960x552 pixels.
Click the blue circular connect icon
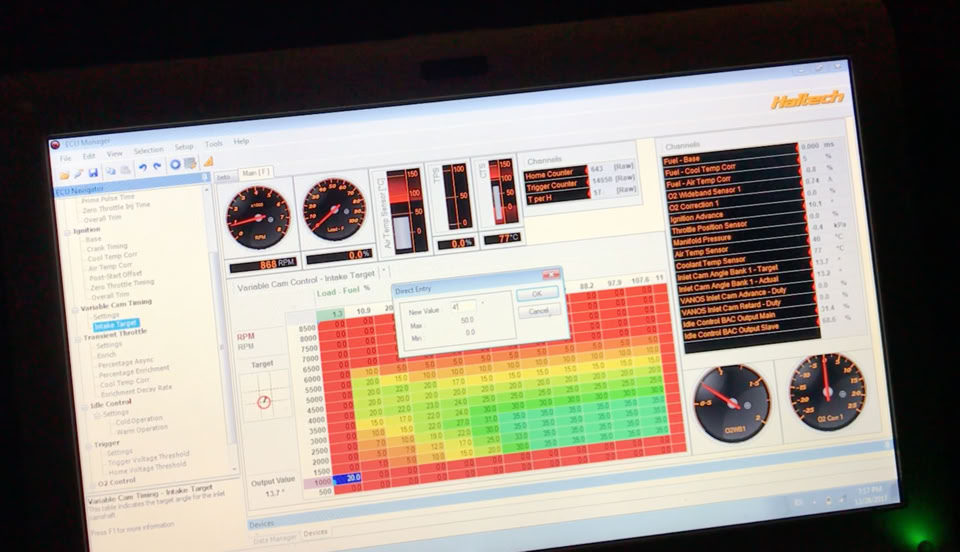click(x=175, y=165)
